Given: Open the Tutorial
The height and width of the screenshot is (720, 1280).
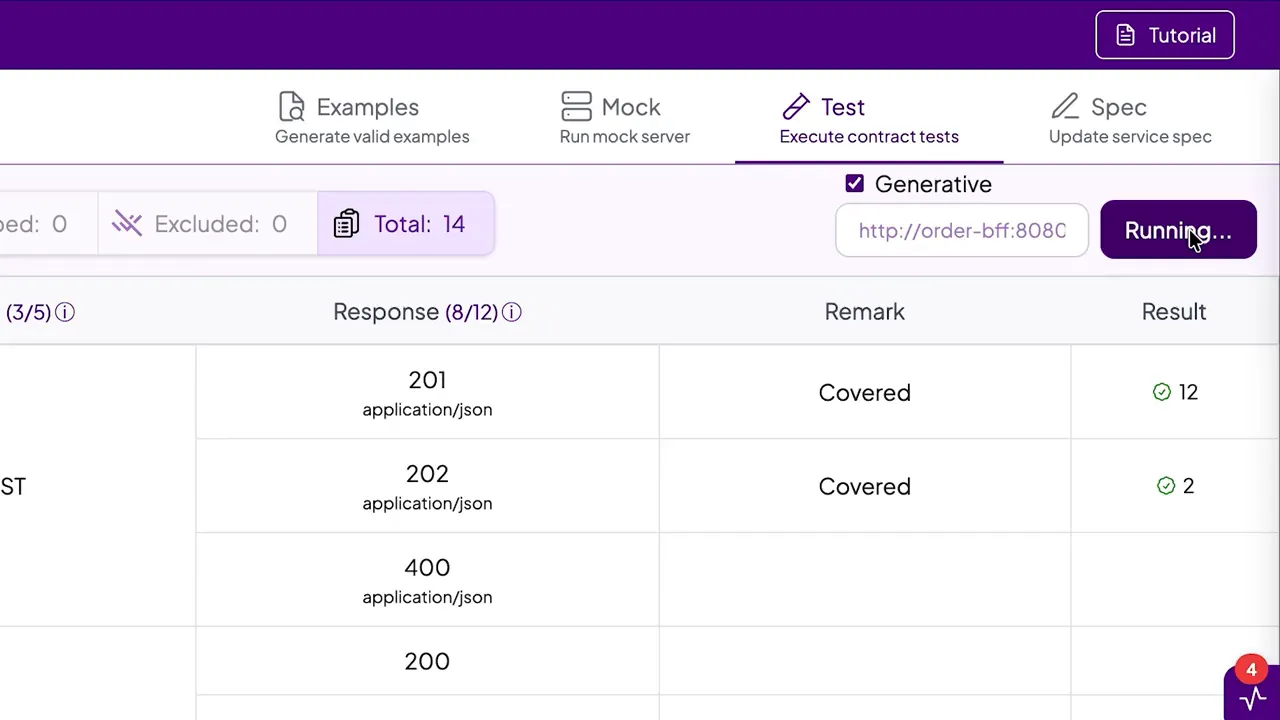Looking at the screenshot, I should [x=1165, y=34].
